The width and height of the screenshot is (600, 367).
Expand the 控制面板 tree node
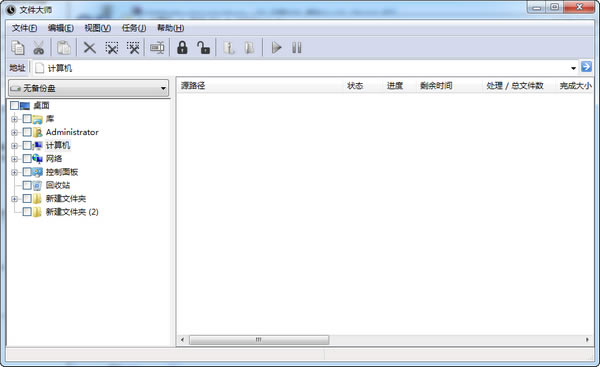(15, 172)
